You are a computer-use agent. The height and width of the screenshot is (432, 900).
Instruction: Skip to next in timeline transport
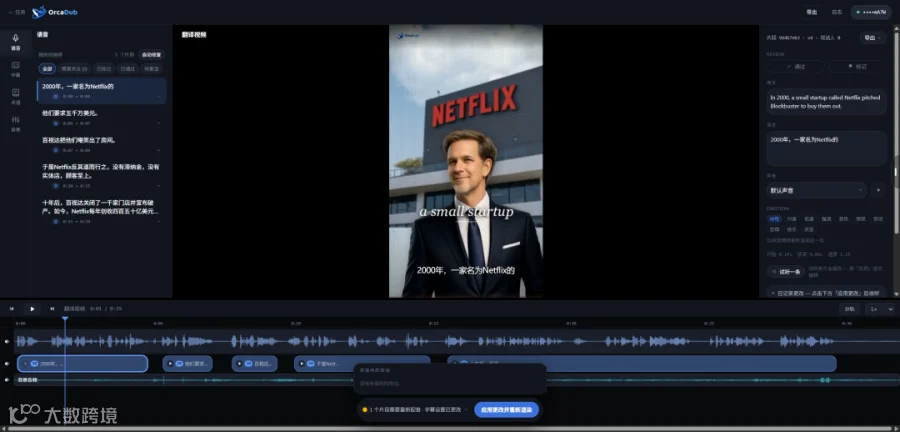(52, 309)
